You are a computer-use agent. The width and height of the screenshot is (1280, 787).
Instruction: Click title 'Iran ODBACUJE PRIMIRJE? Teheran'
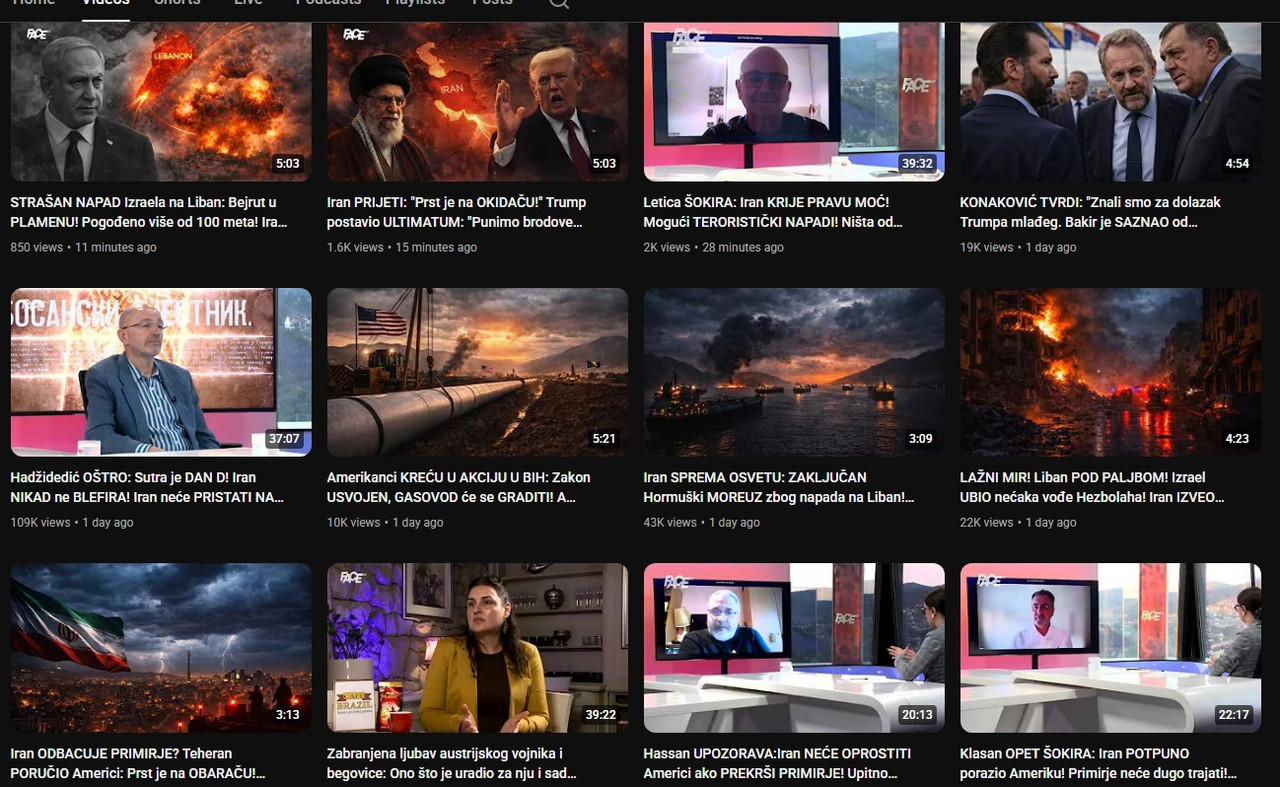pyautogui.click(x=138, y=763)
